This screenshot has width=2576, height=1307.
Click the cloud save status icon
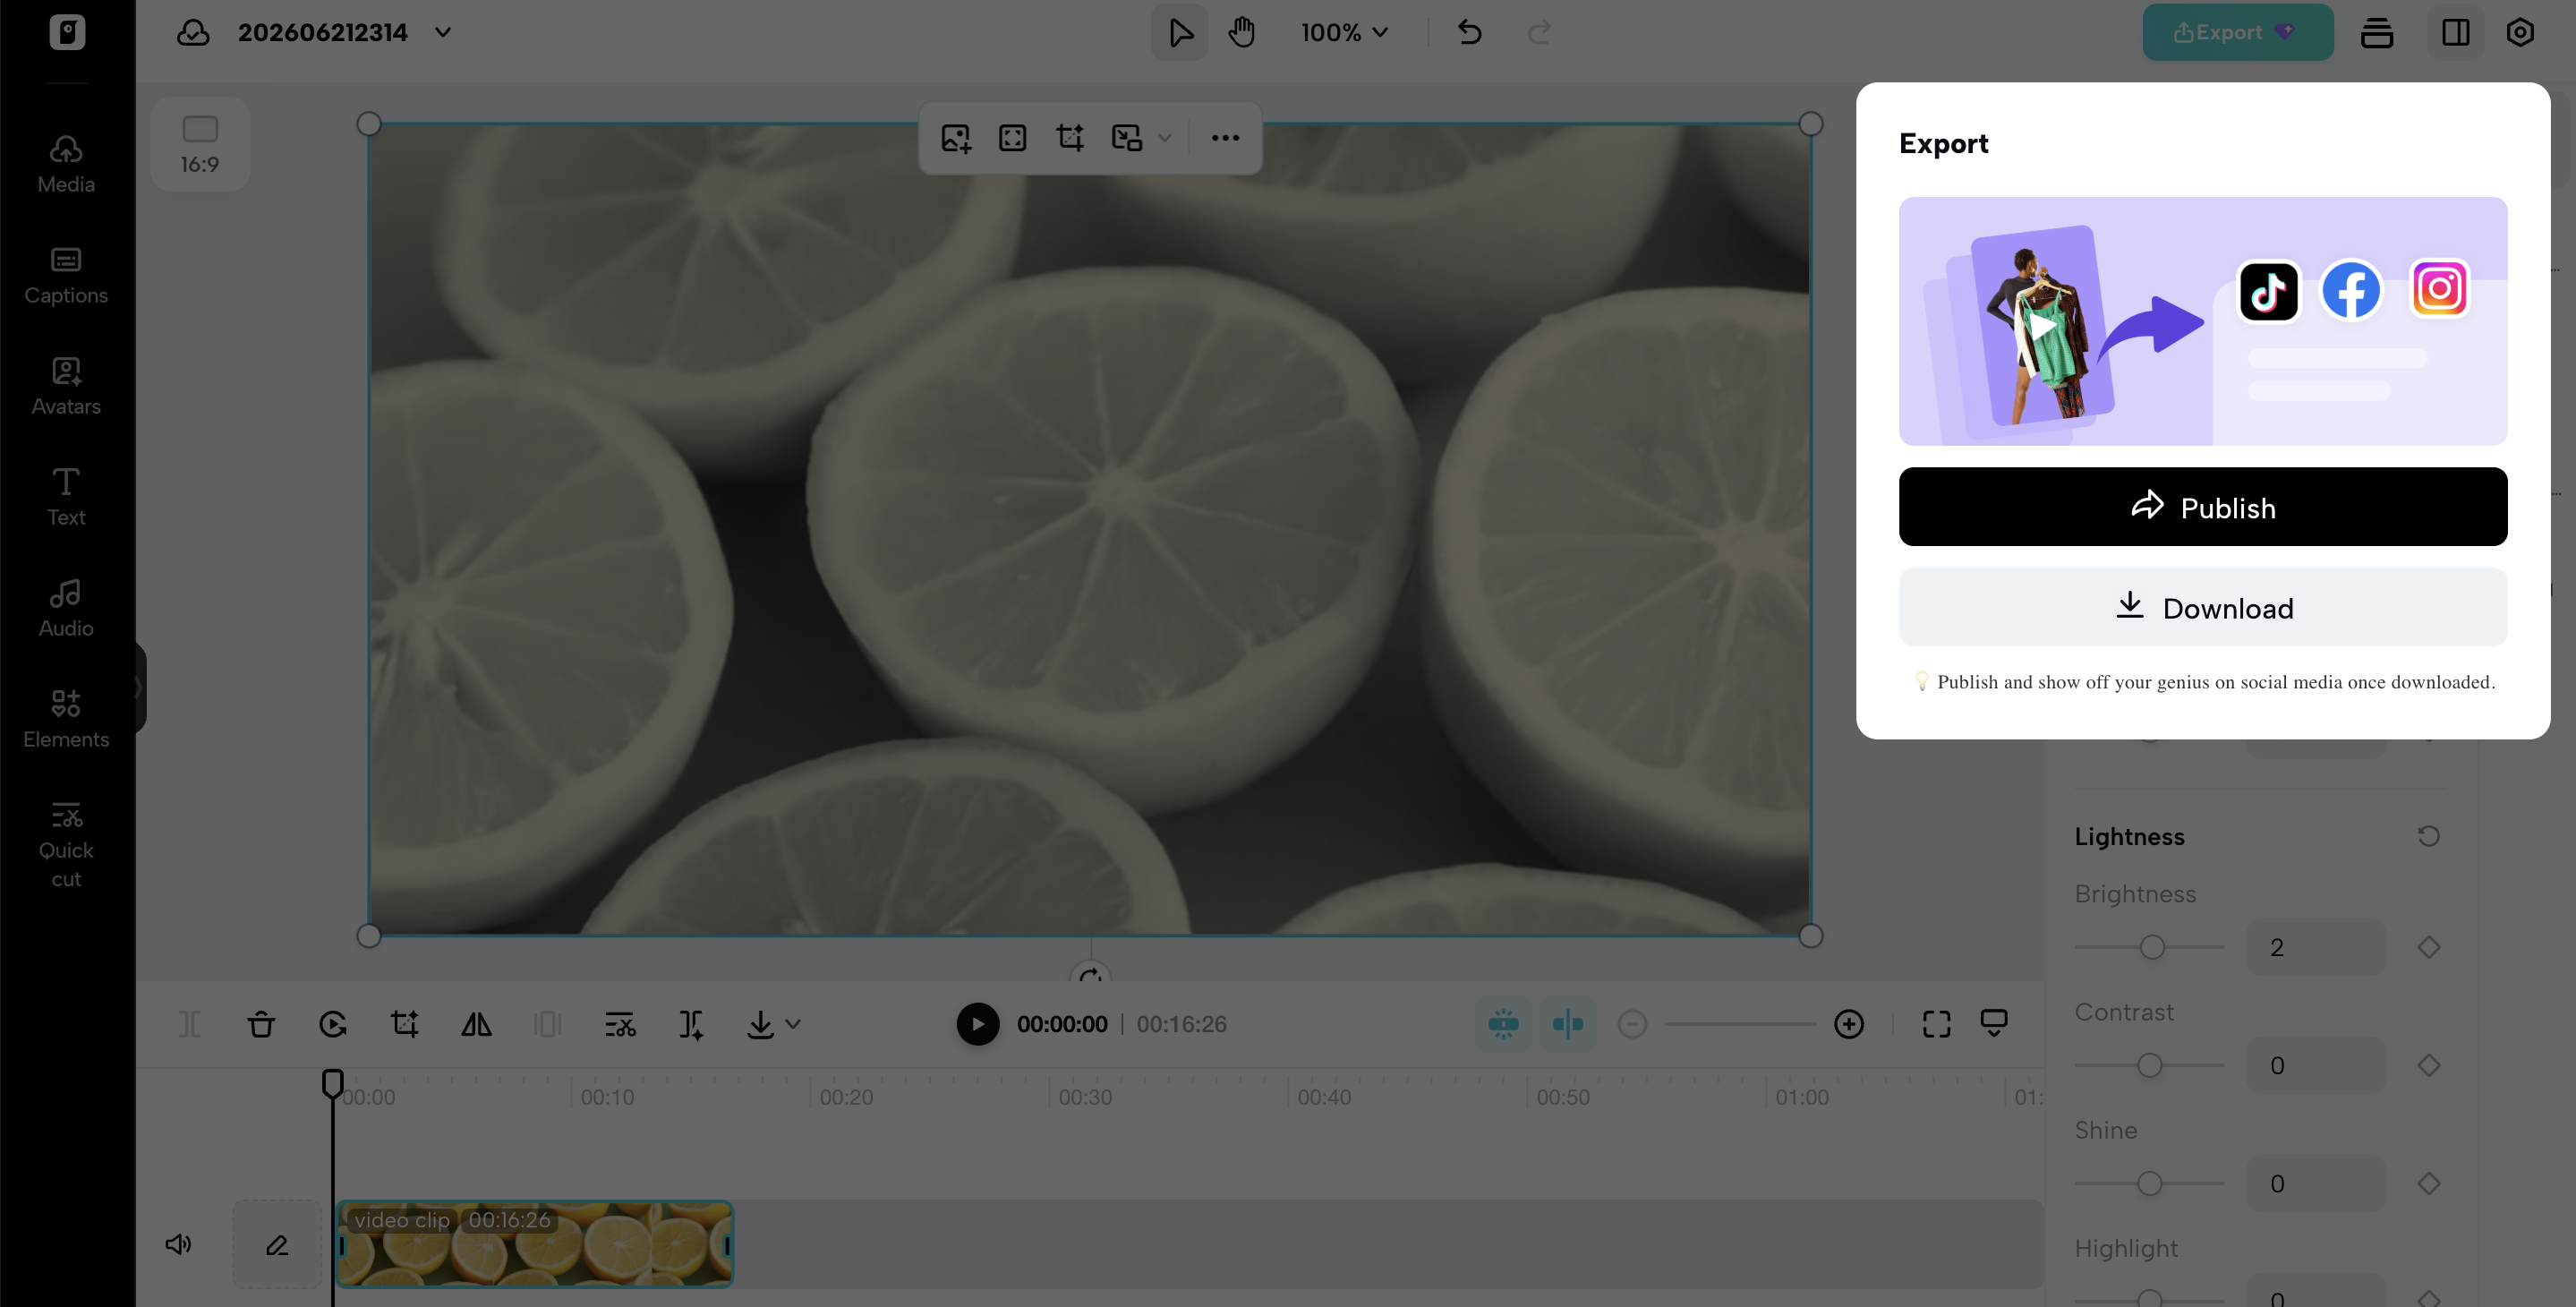(x=193, y=33)
